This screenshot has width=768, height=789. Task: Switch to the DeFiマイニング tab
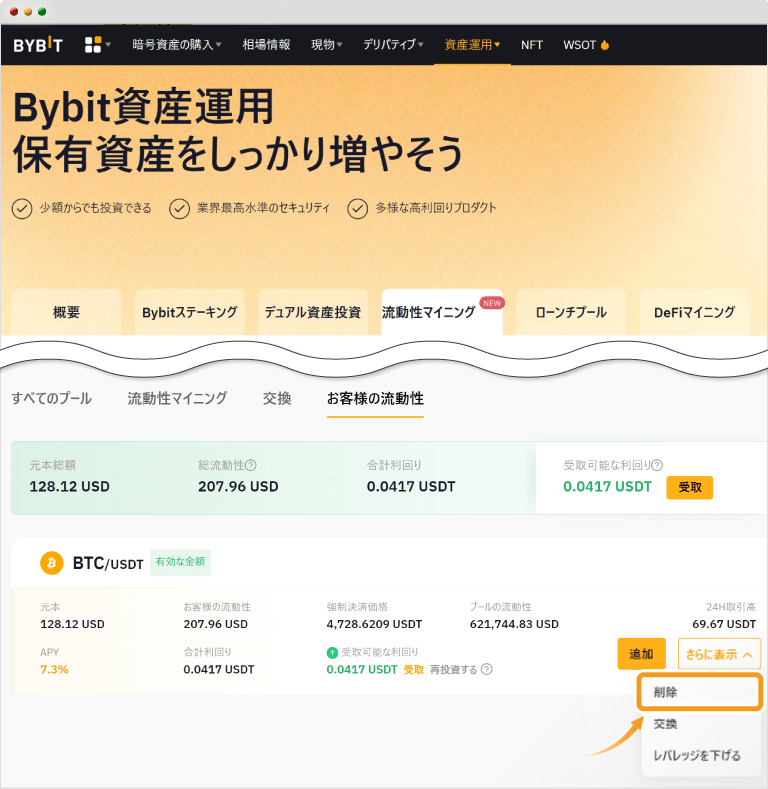point(695,312)
